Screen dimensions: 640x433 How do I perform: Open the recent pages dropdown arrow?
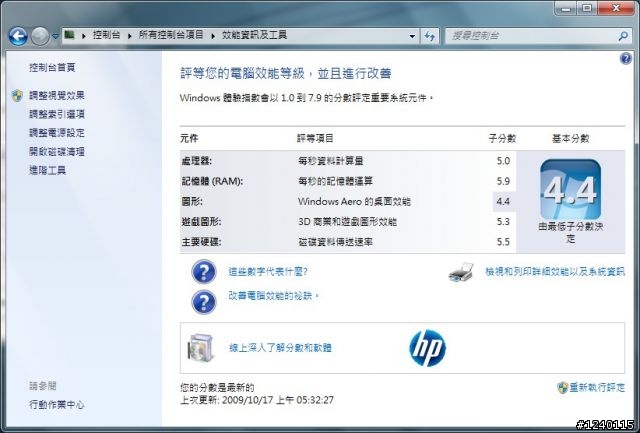[56, 36]
